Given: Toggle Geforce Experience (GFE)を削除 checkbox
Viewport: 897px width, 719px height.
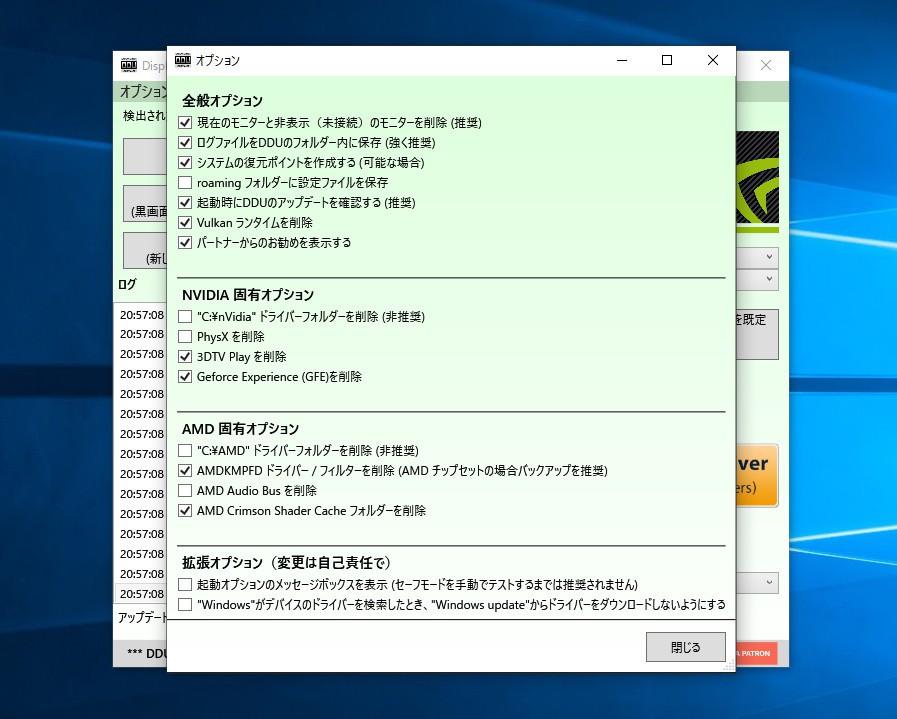Looking at the screenshot, I should pyautogui.click(x=185, y=376).
